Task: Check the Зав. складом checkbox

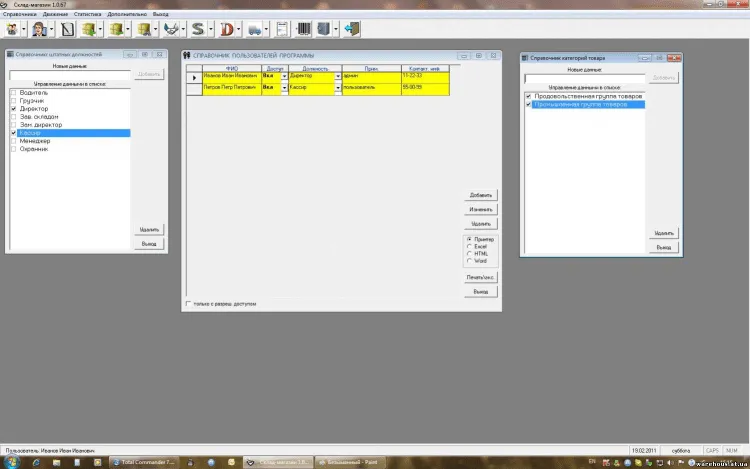Action: pos(13,117)
